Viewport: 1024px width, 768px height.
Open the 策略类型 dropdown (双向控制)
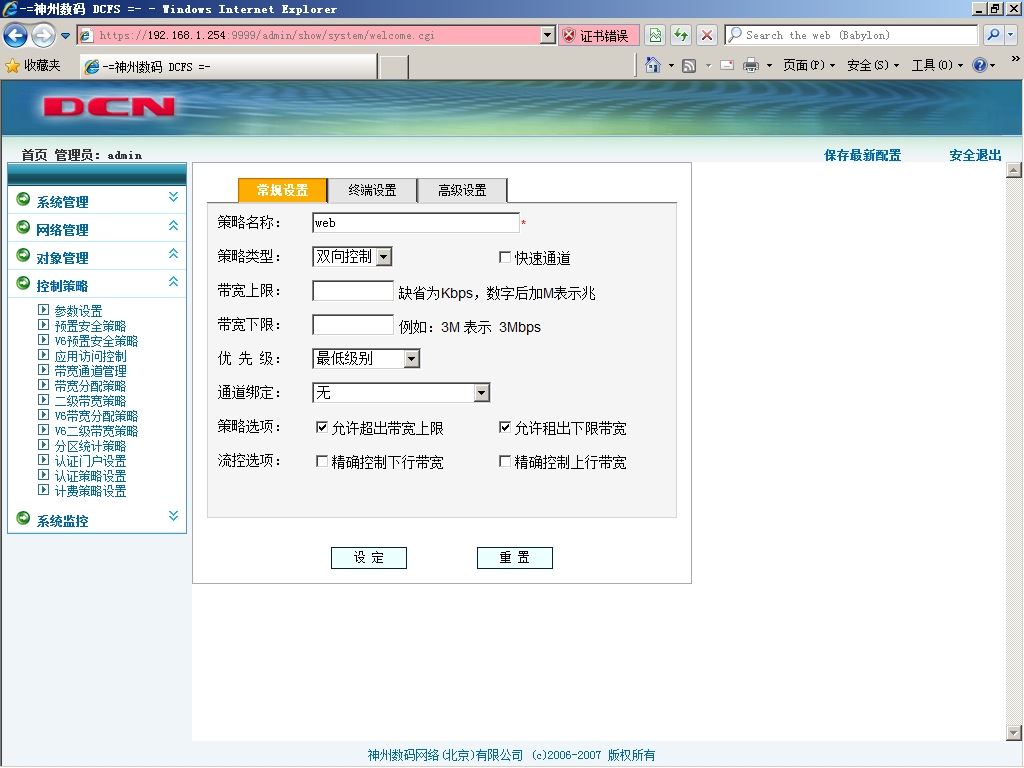352,257
